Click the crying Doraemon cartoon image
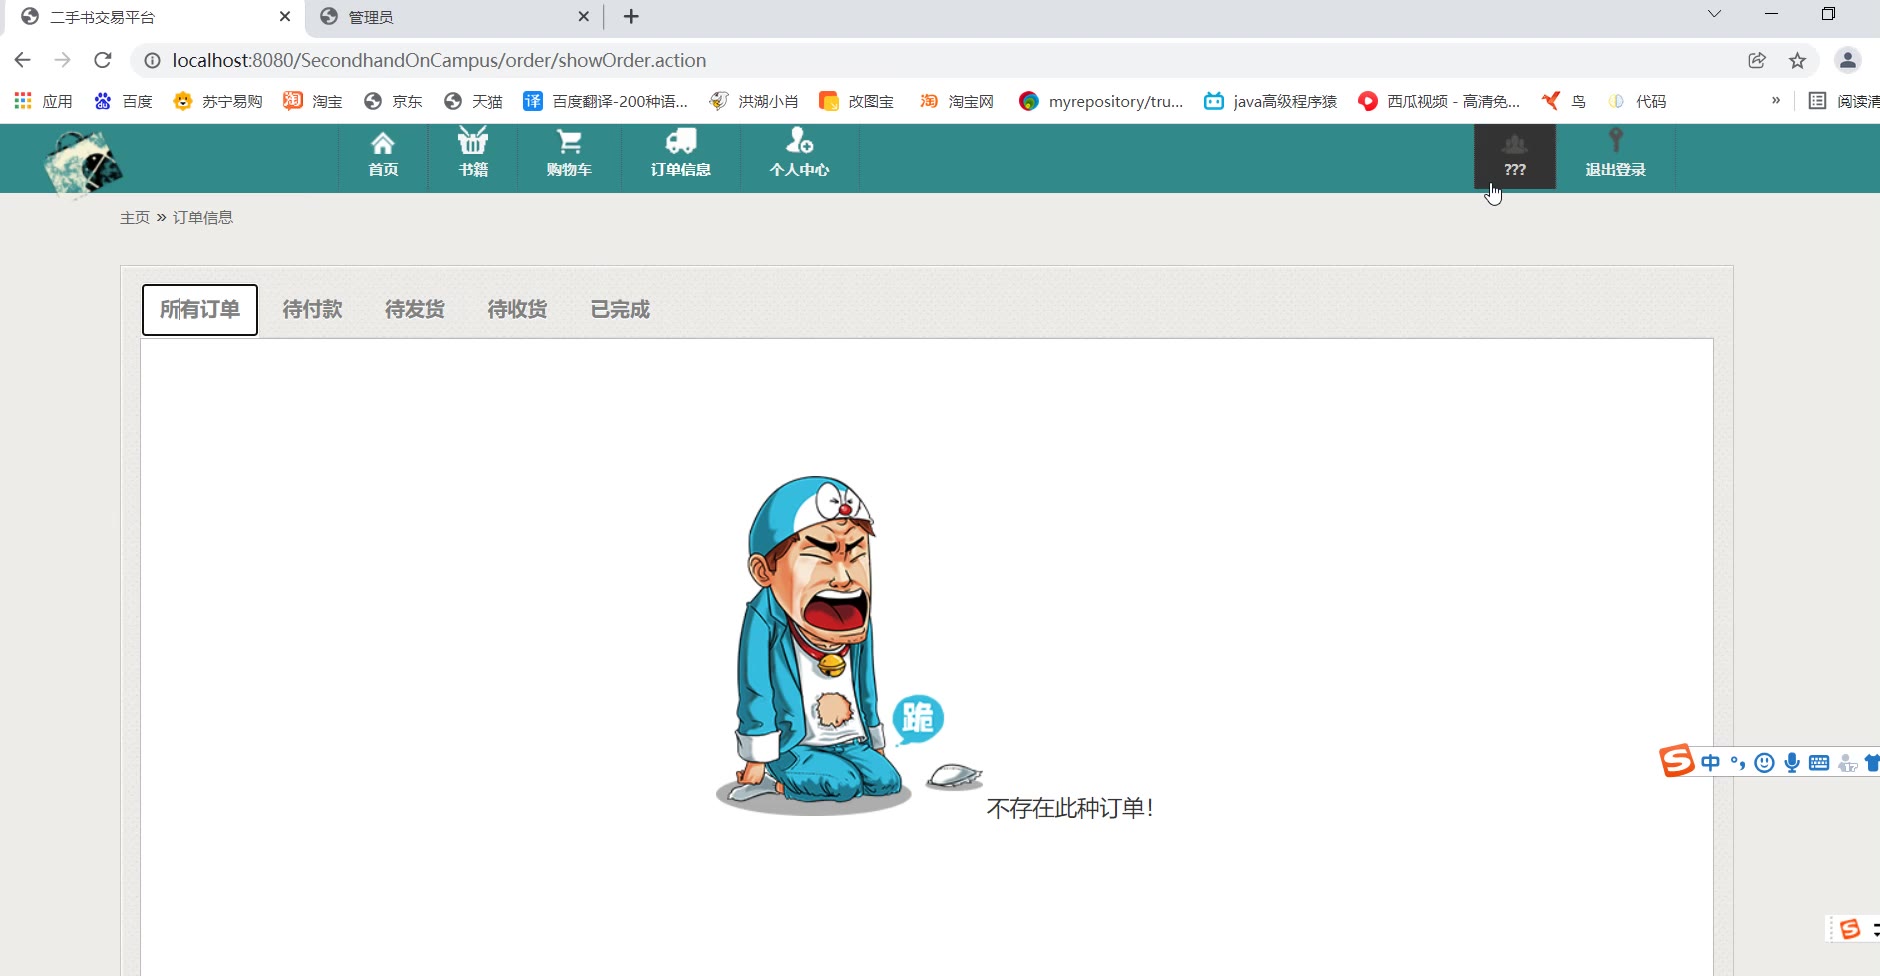The image size is (1880, 976). (850, 646)
